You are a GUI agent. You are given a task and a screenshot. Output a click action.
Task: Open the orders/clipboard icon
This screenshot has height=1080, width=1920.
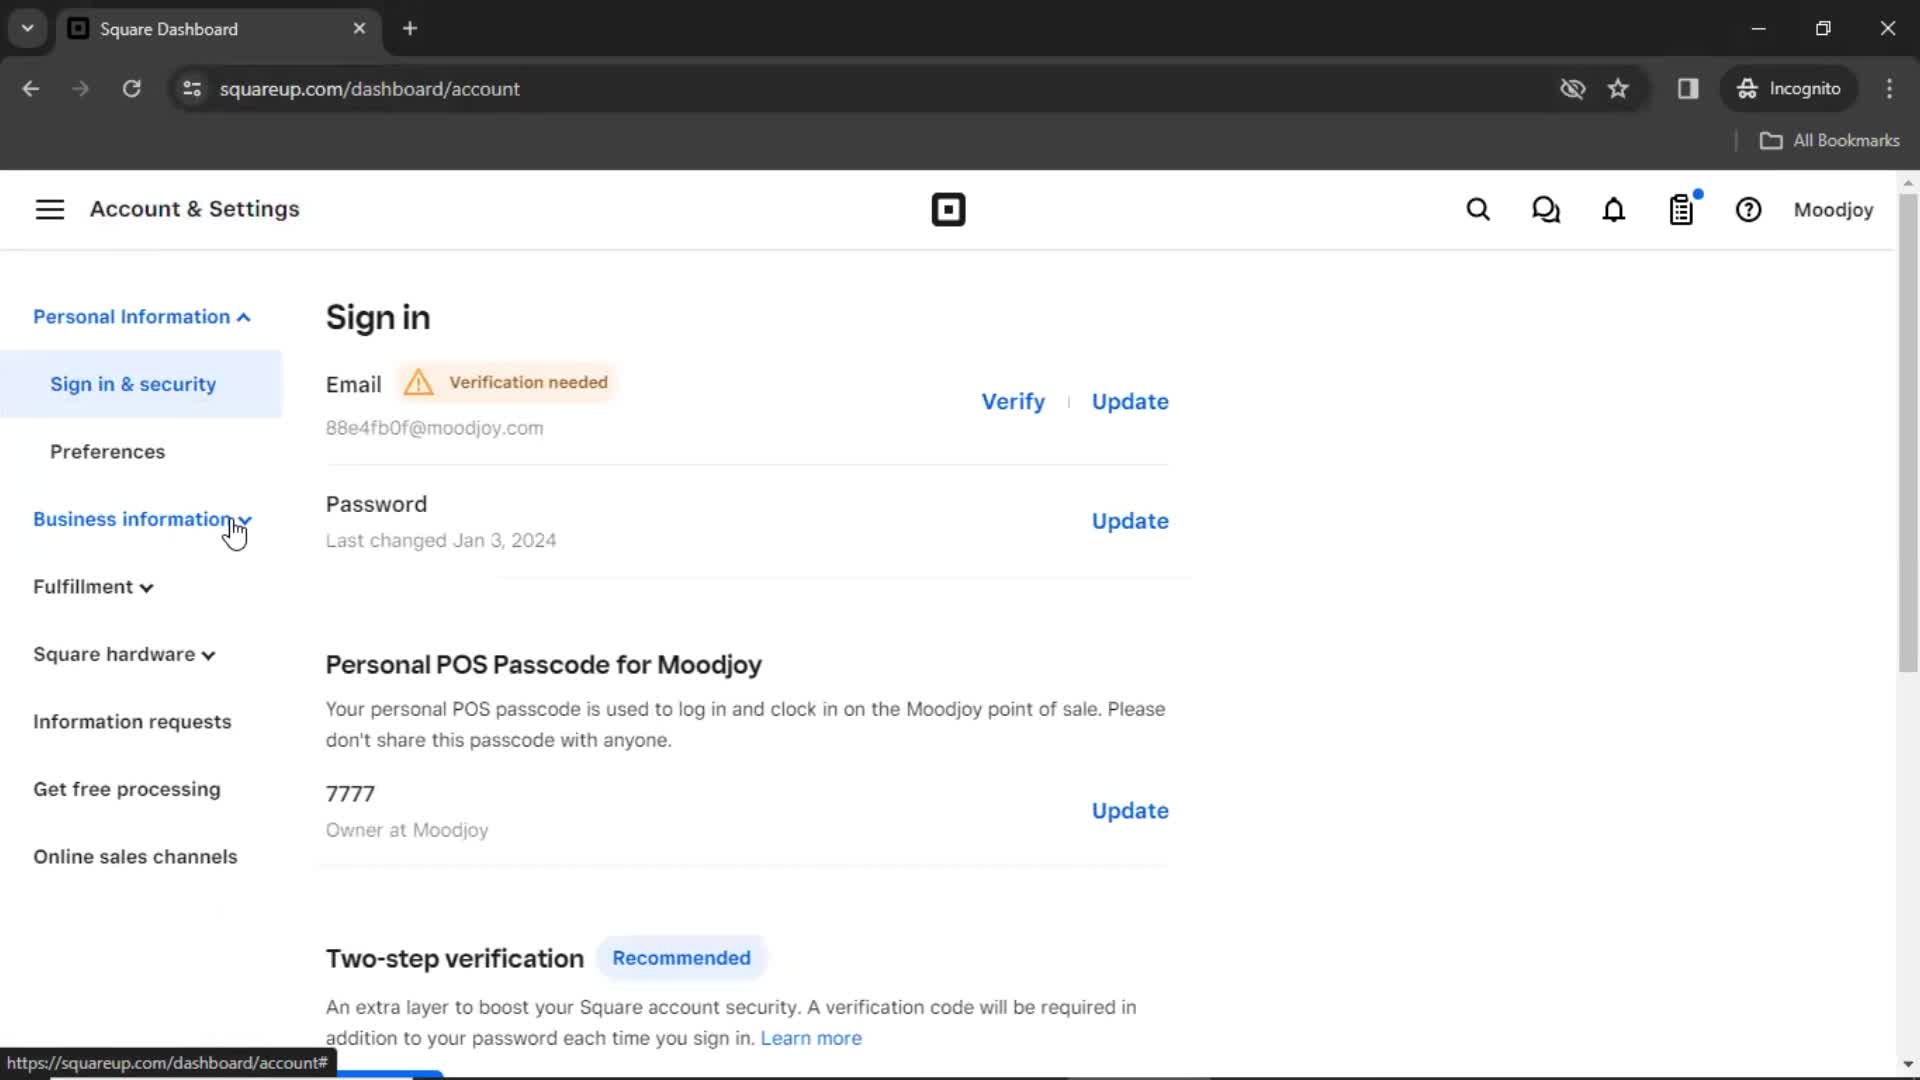(x=1681, y=210)
